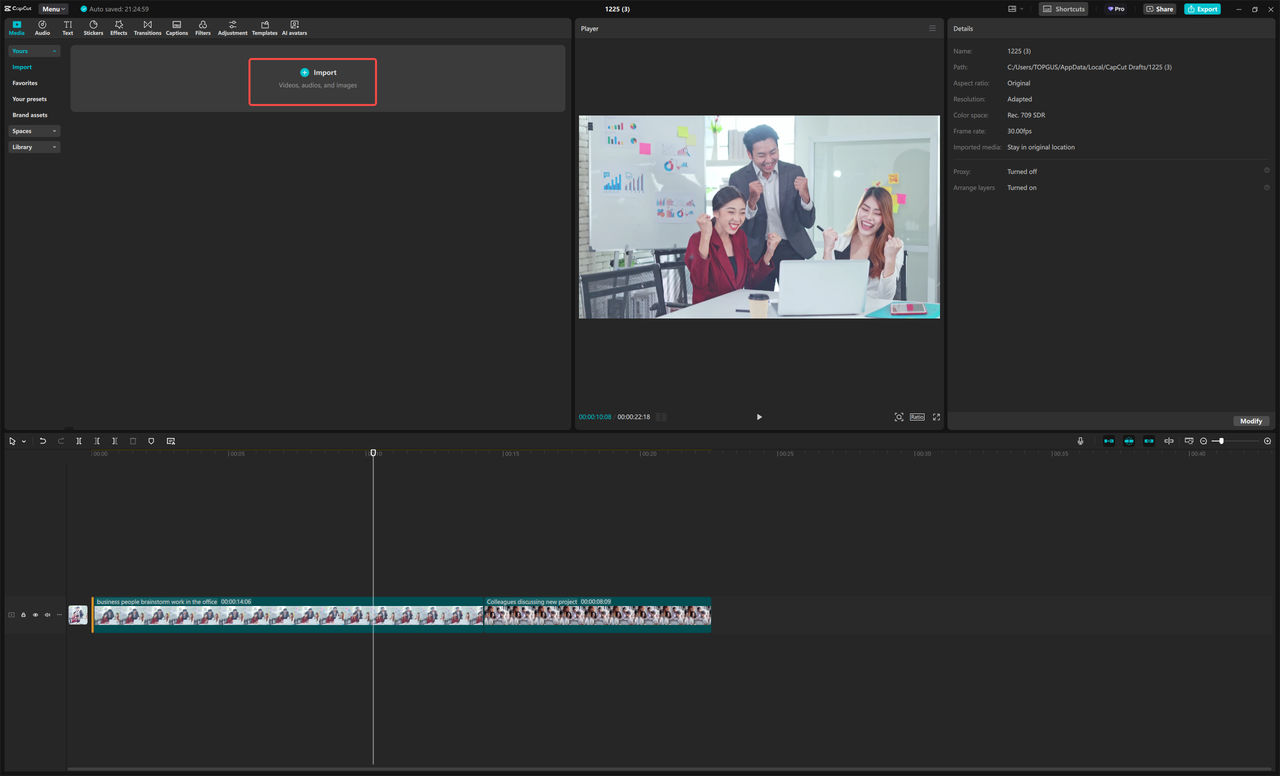1280x776 pixels.
Task: Select Favorites in the media sidebar
Action: (25, 83)
